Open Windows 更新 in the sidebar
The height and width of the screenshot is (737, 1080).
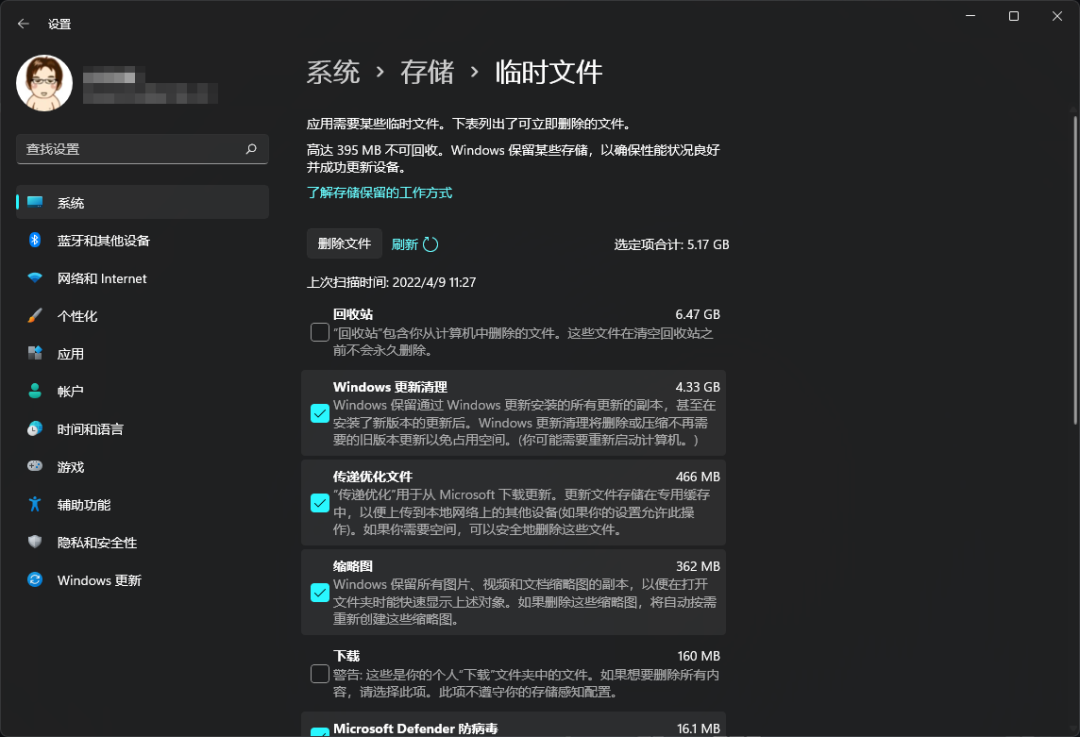[143, 581]
